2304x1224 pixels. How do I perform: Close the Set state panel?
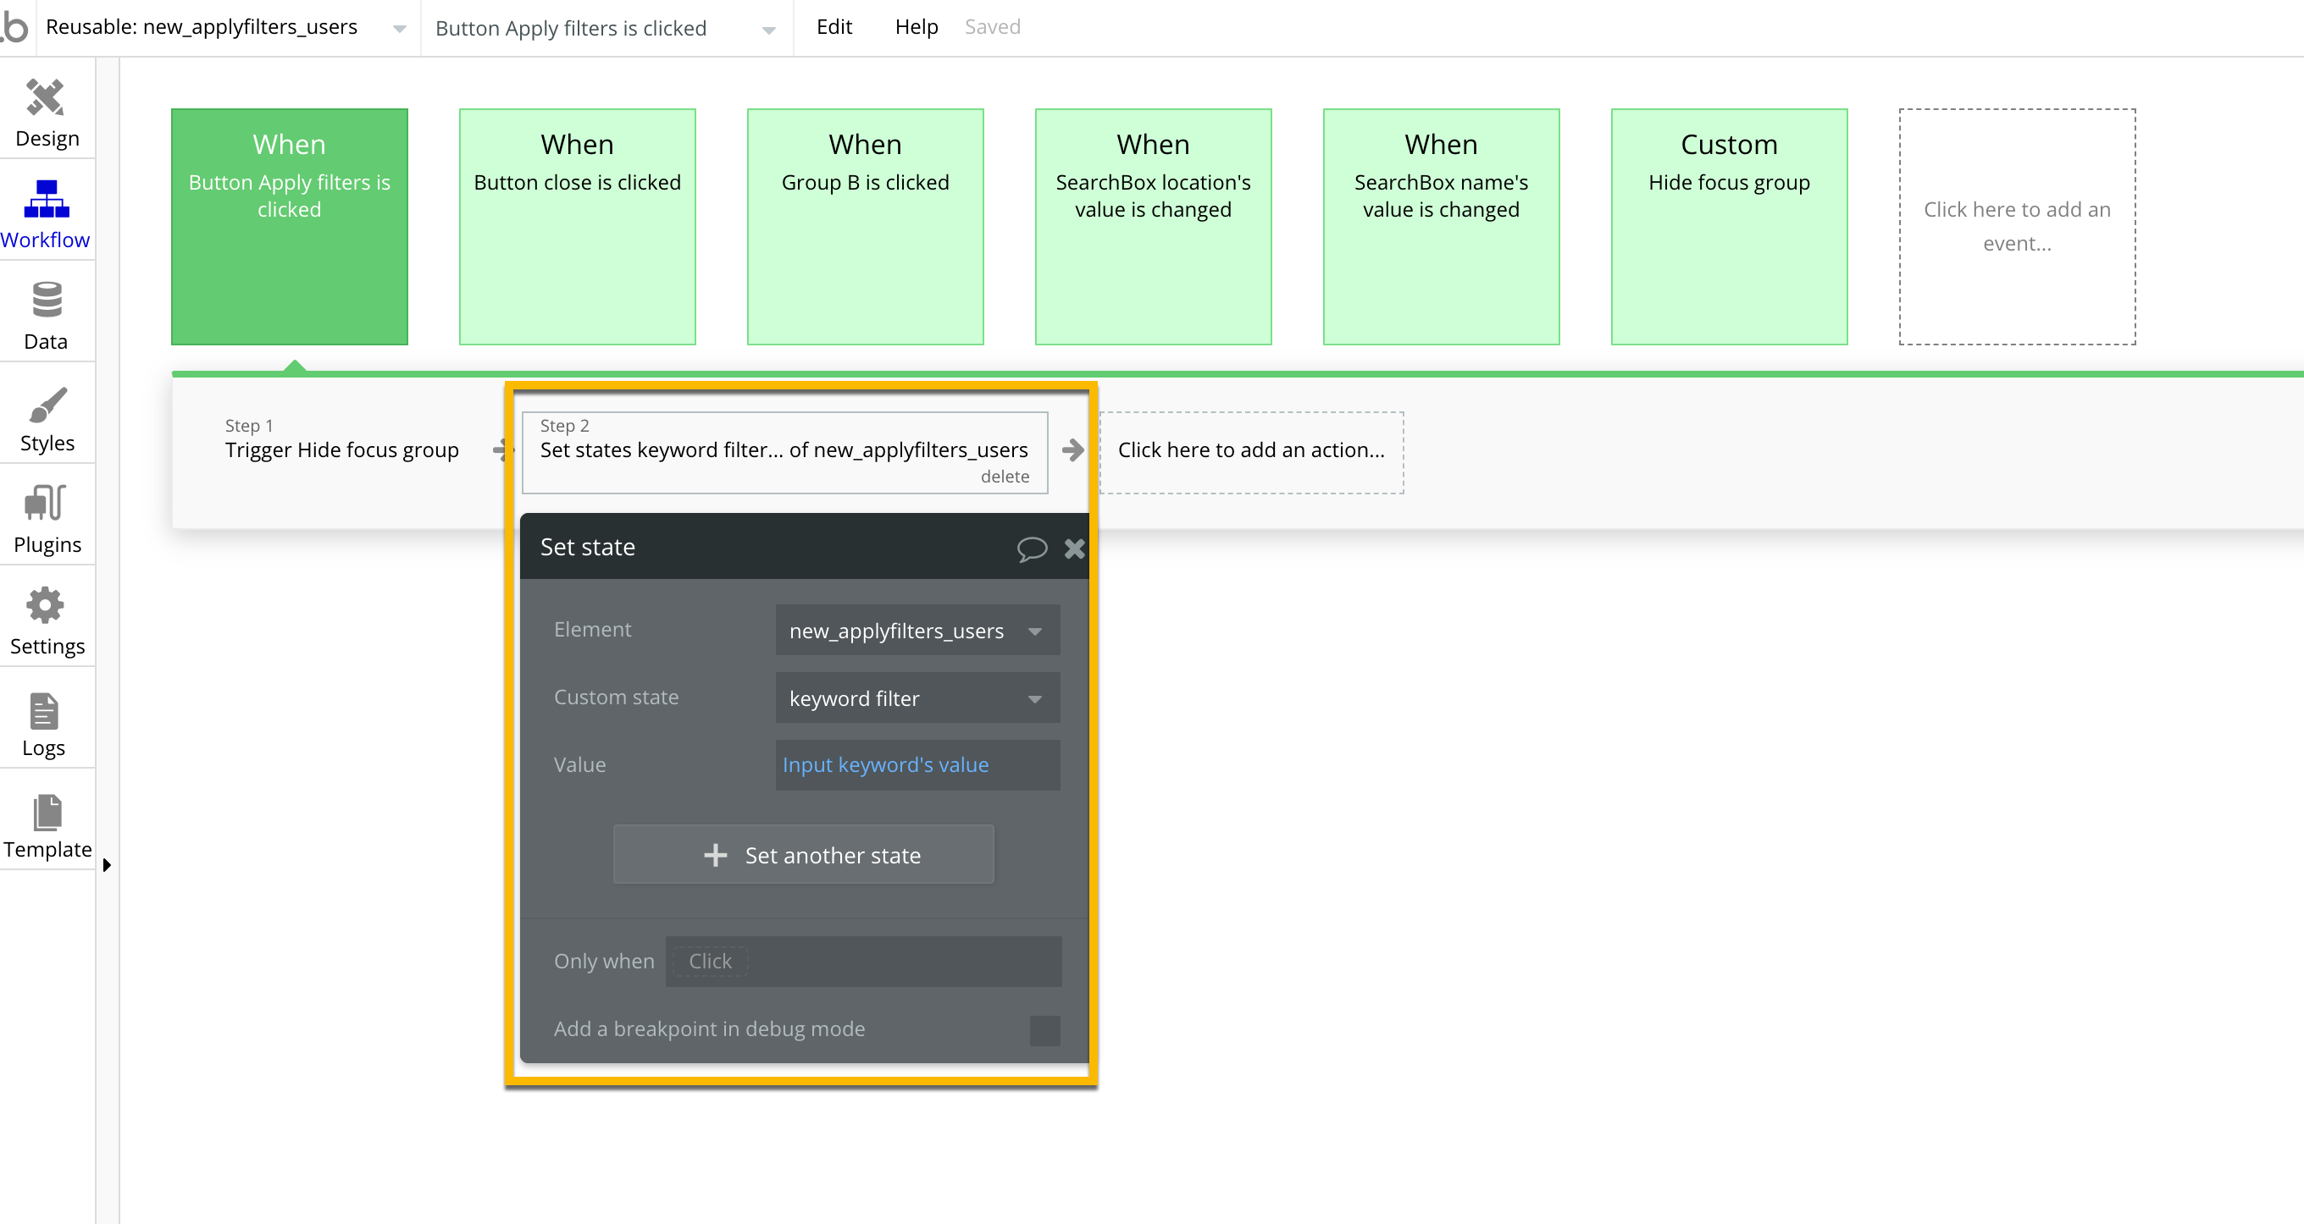coord(1075,548)
